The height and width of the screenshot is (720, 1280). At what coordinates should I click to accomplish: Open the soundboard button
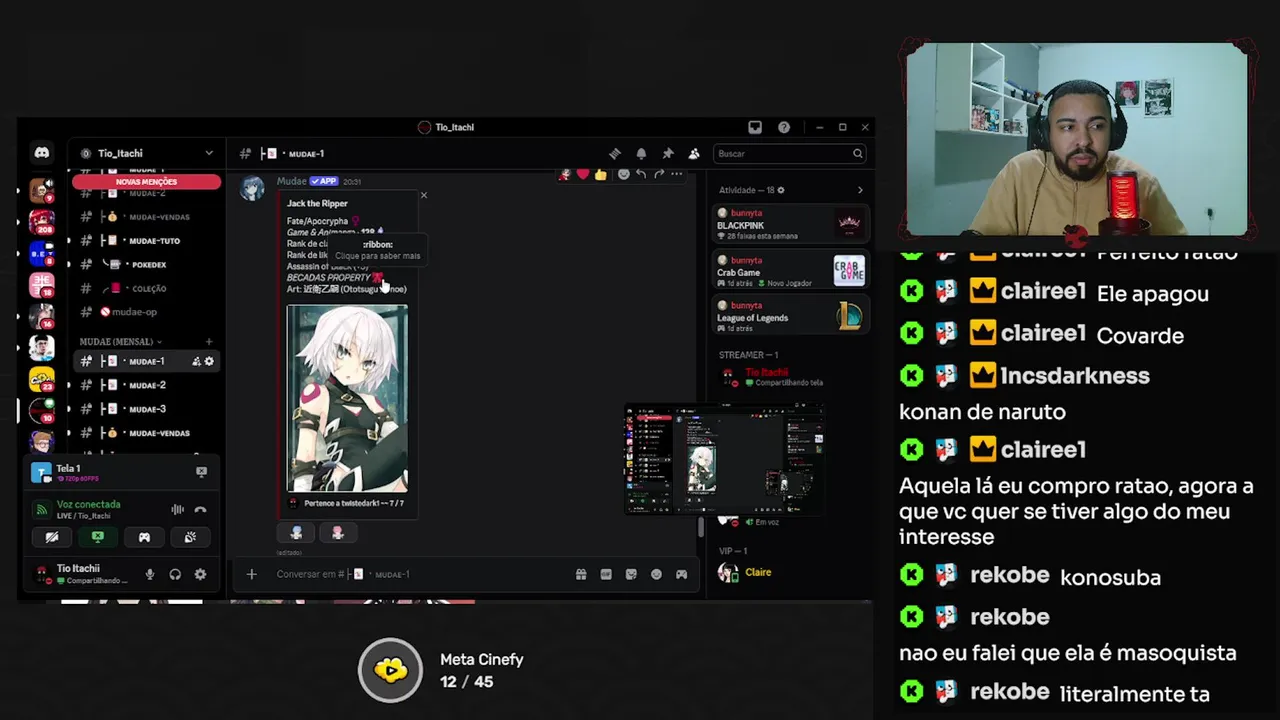pyautogui.click(x=190, y=537)
